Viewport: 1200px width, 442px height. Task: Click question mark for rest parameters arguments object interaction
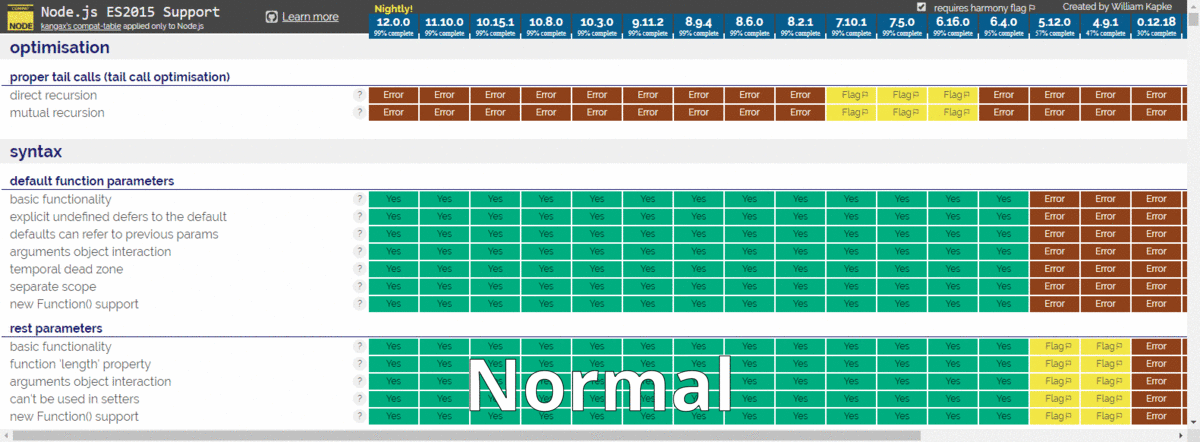358,381
